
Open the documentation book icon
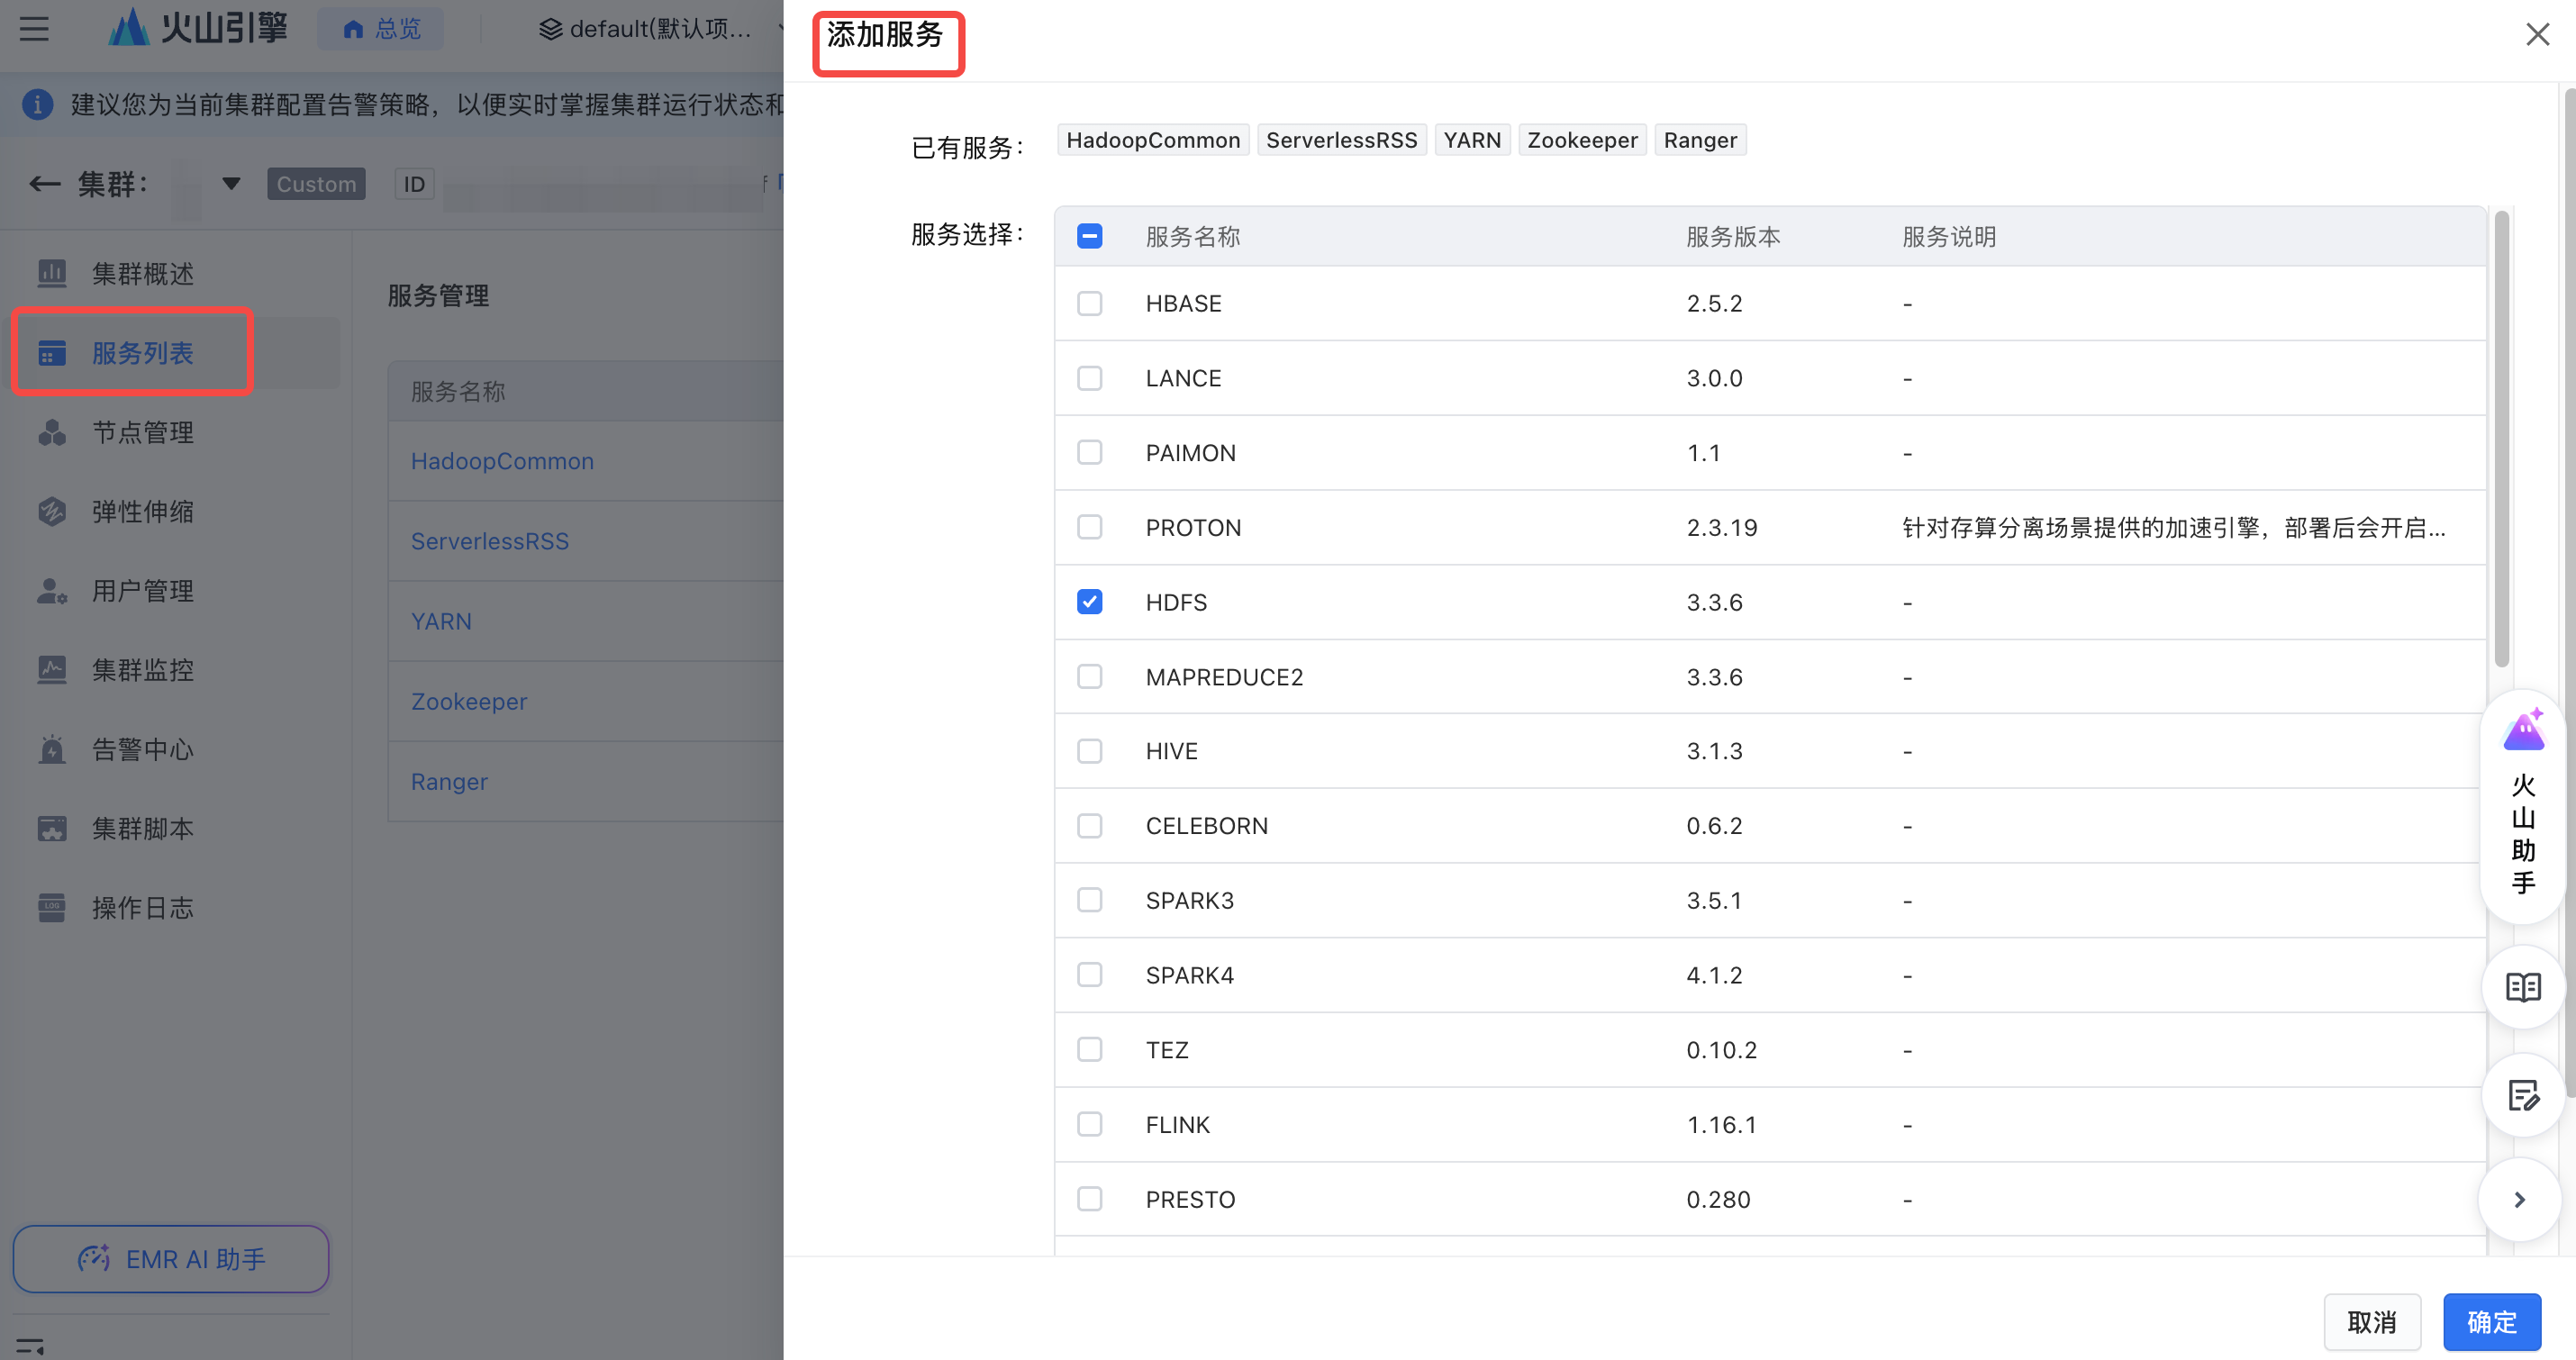tap(2523, 988)
